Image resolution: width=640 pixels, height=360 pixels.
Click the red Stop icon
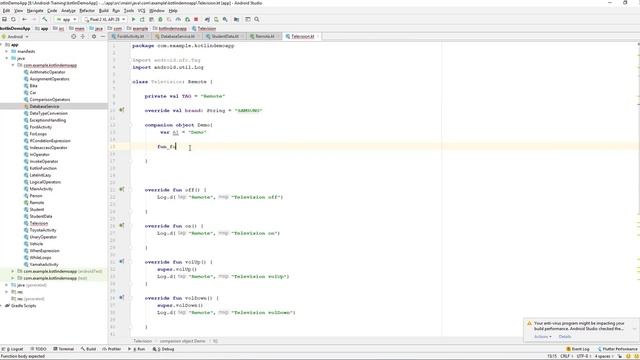click(196, 19)
